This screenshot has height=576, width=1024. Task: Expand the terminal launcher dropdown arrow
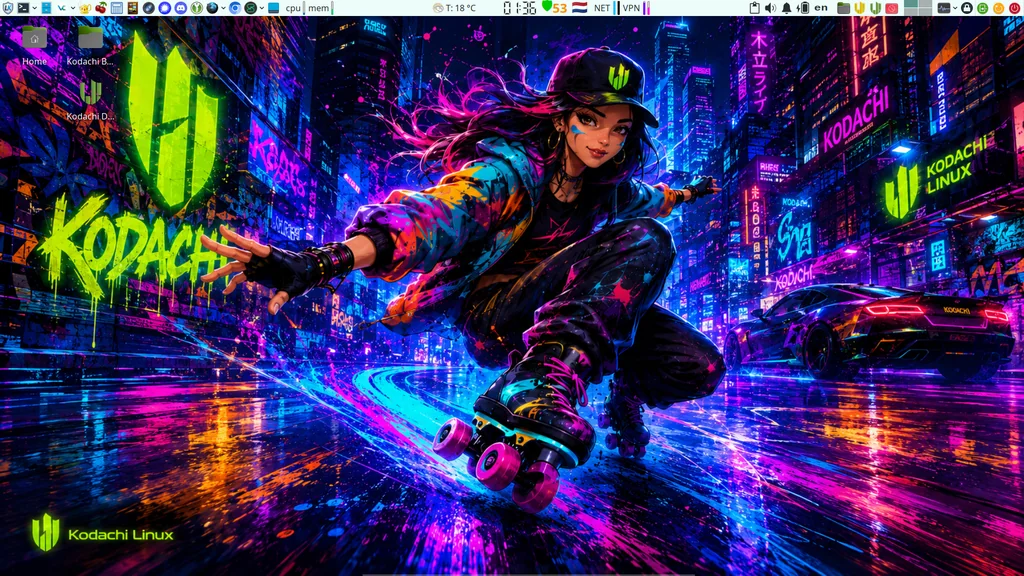pyautogui.click(x=35, y=8)
